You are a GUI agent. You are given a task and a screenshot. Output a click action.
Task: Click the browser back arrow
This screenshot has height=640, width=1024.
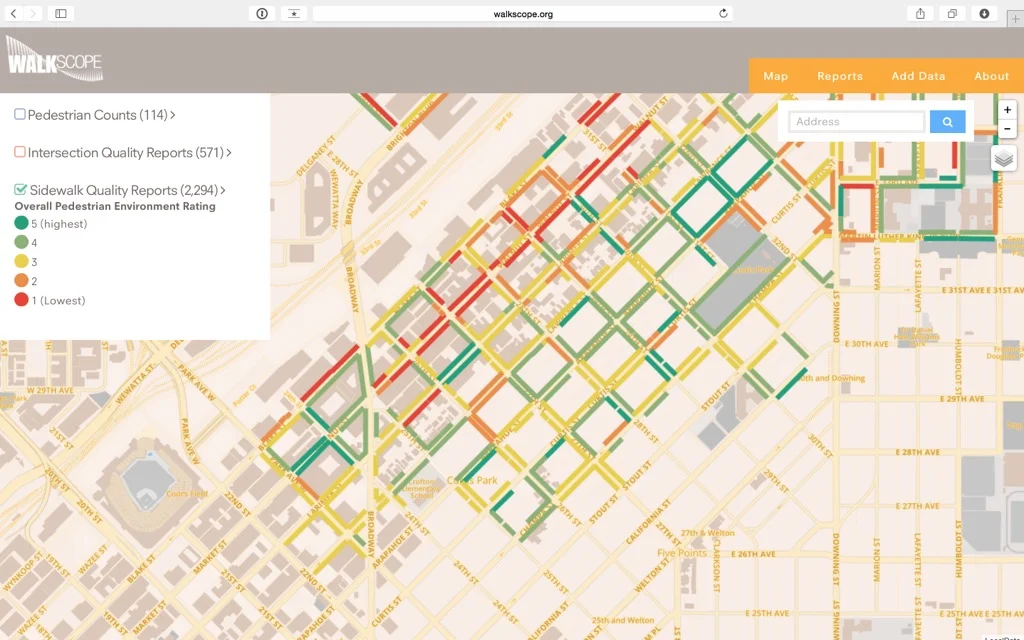(x=14, y=13)
